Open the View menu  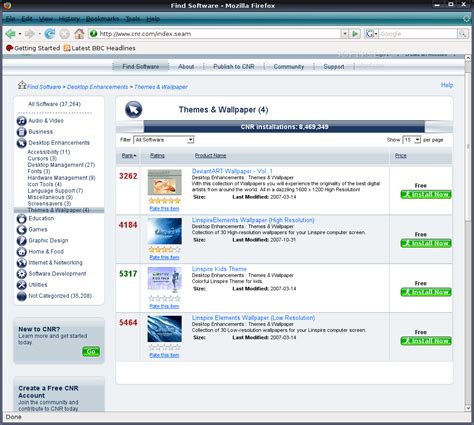coord(46,19)
